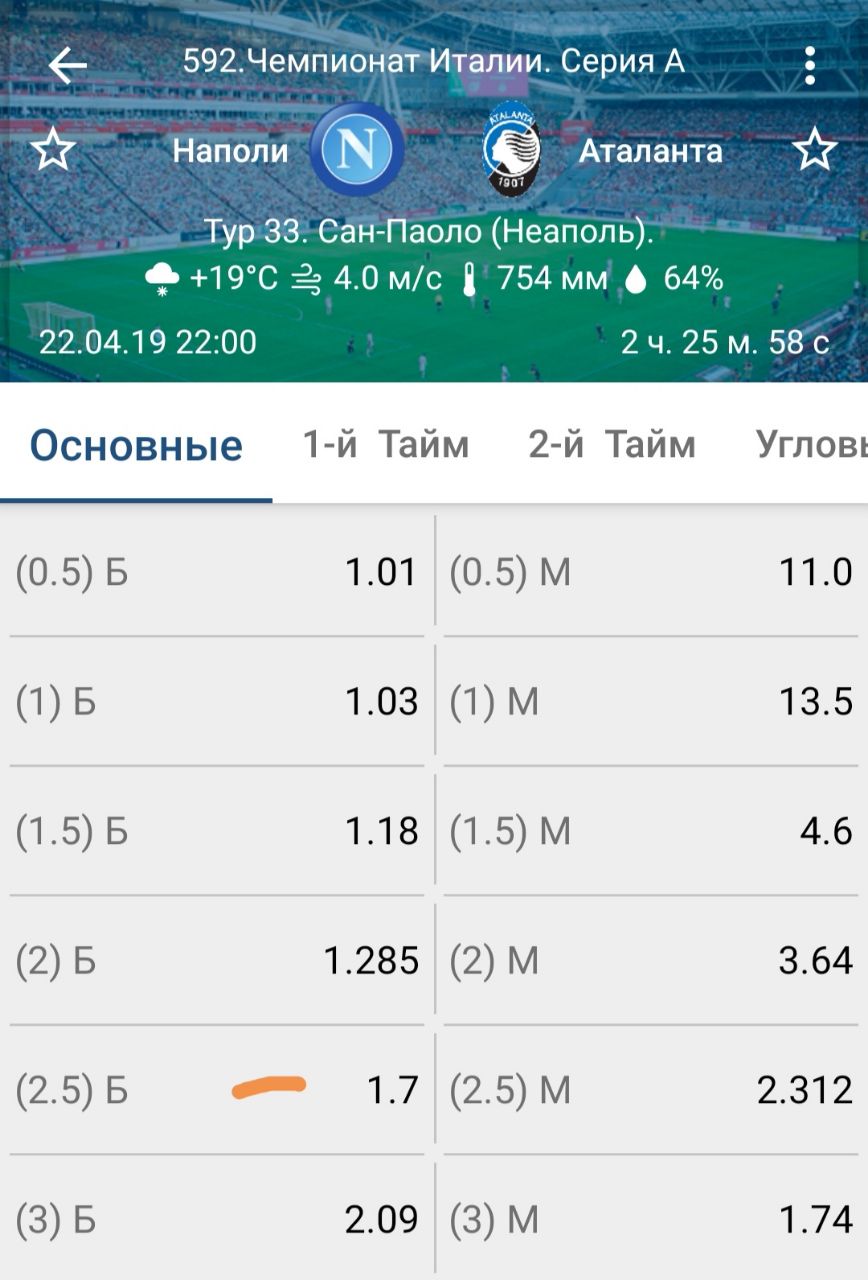Tap the Atalanta club logo
The width and height of the screenshot is (868, 1280).
coord(511,151)
